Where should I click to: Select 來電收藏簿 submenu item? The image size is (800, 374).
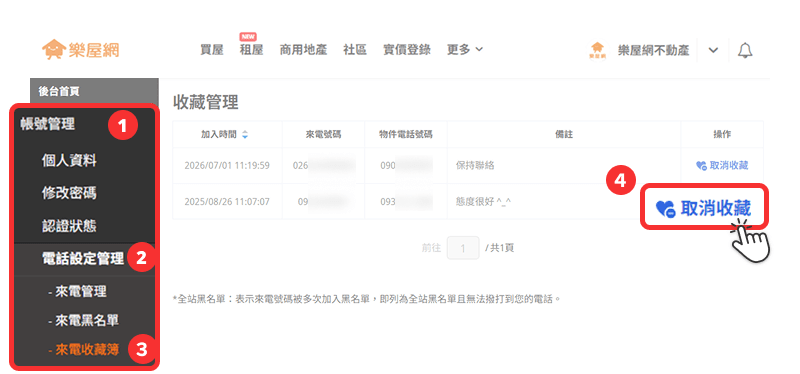click(x=83, y=350)
